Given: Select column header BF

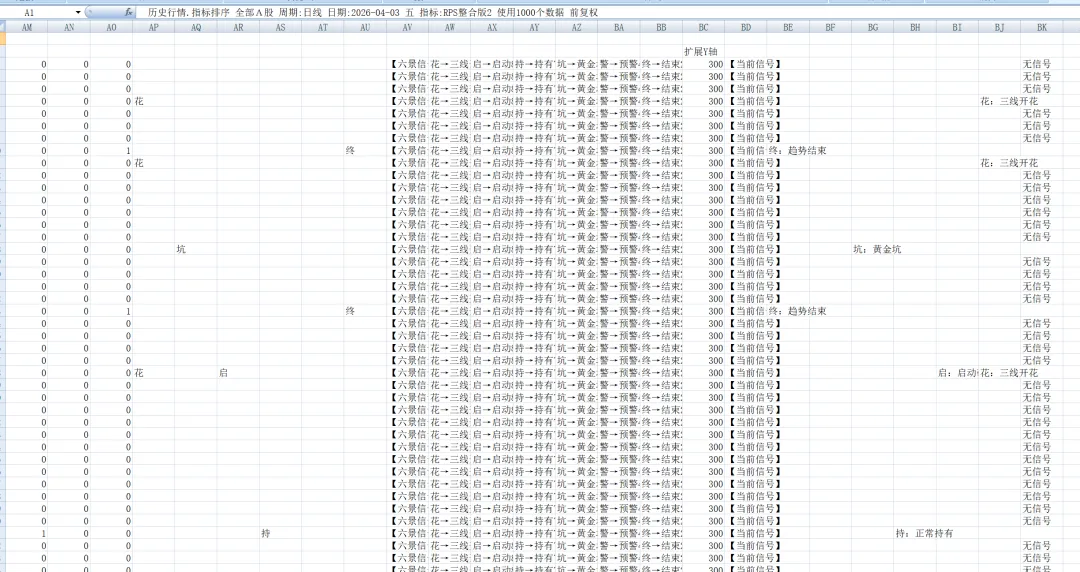Looking at the screenshot, I should 831,28.
